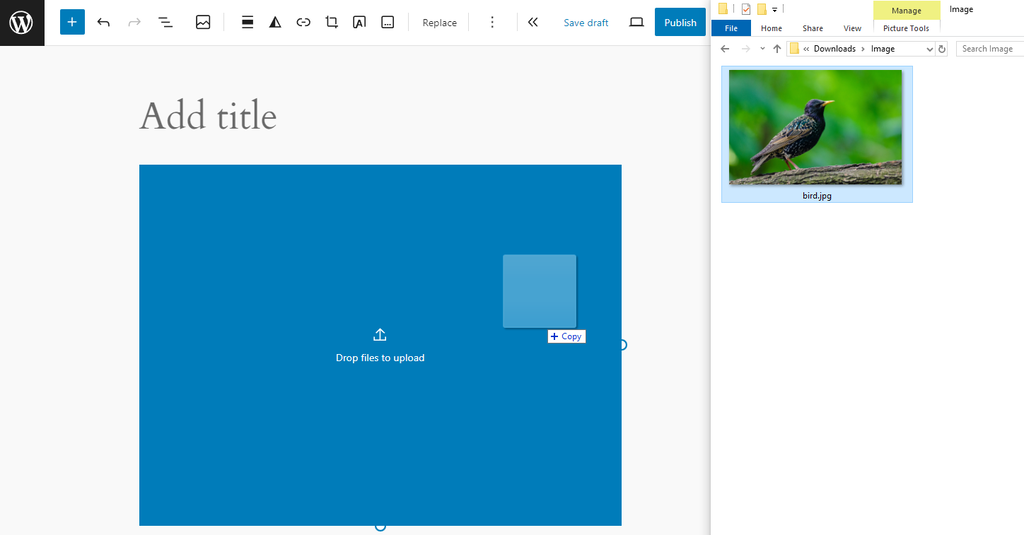Image resolution: width=1024 pixels, height=535 pixels.
Task: Undo the last editor action
Action: [x=103, y=22]
